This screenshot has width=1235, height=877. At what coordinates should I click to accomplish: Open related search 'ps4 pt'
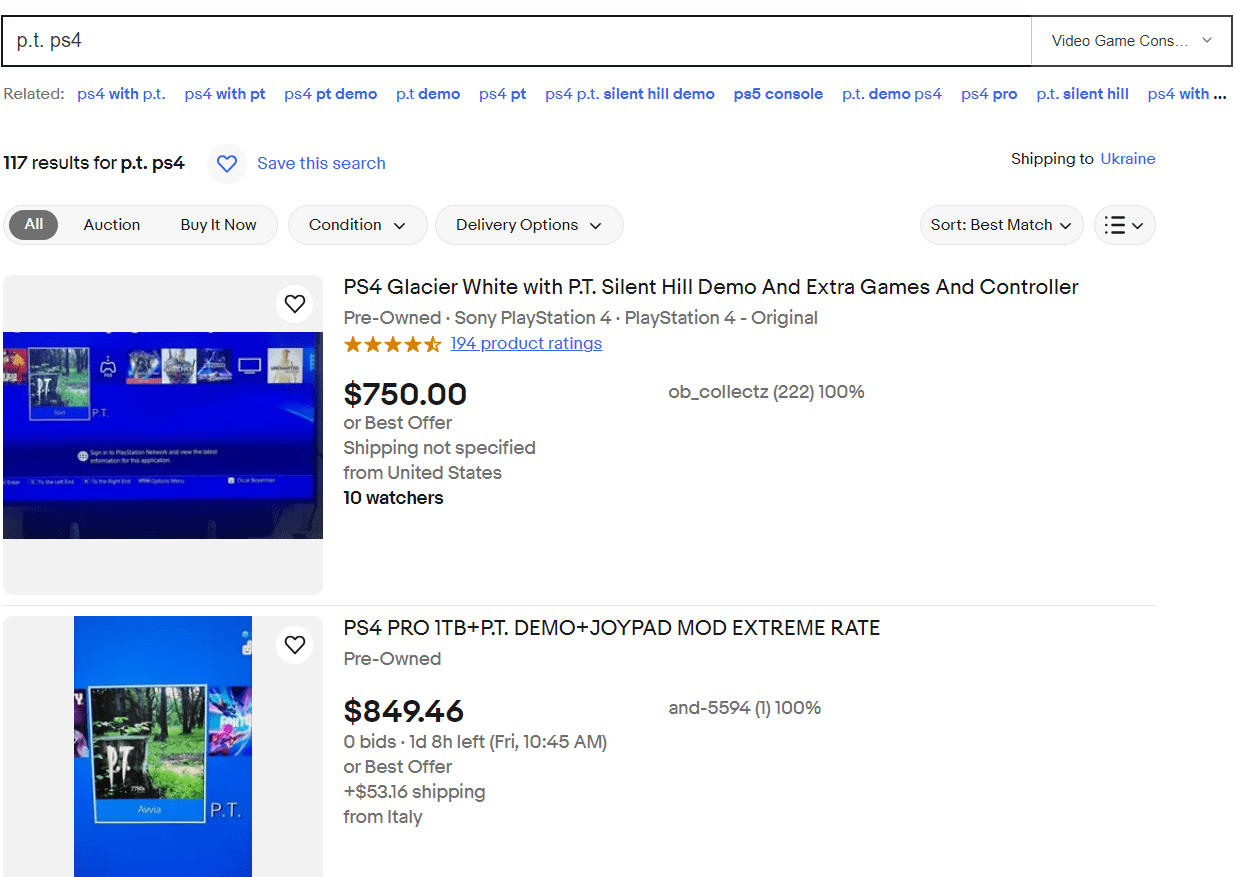pos(502,94)
